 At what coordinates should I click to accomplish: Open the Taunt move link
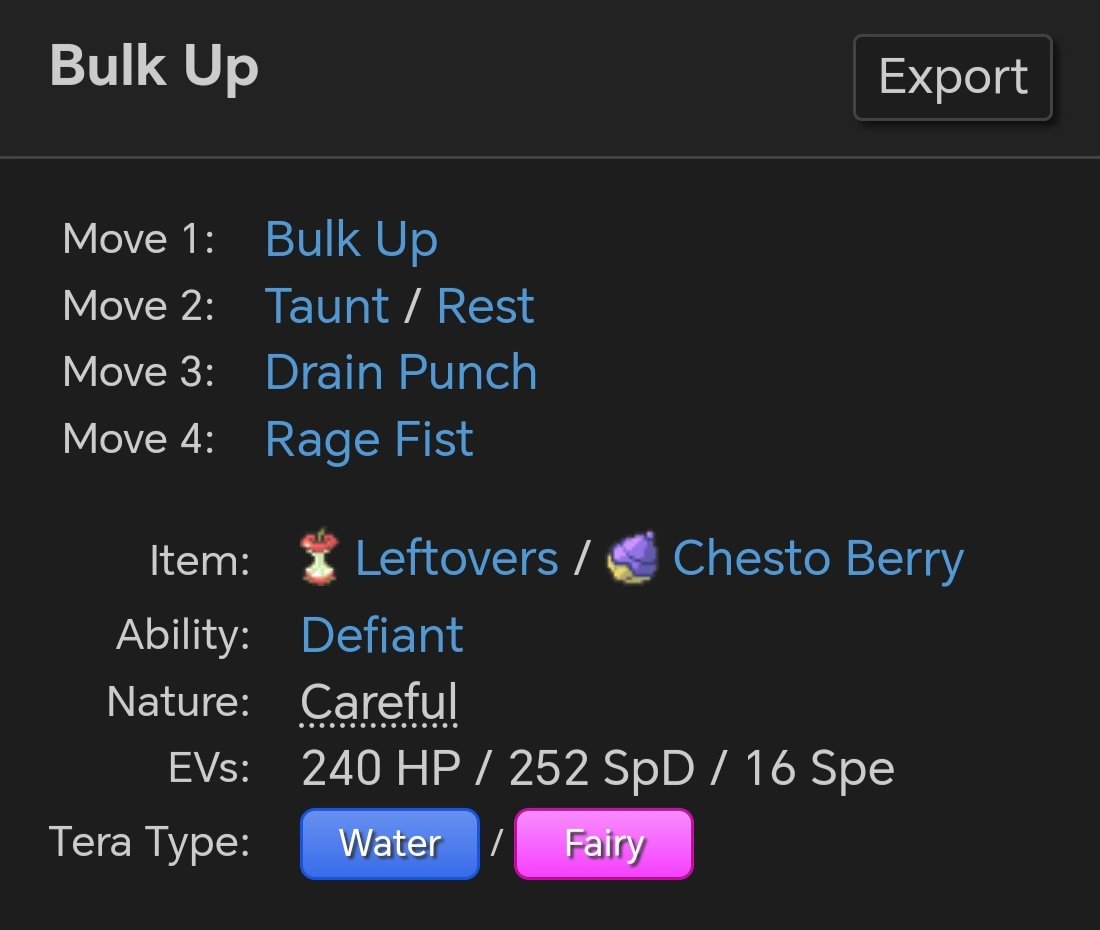point(326,306)
